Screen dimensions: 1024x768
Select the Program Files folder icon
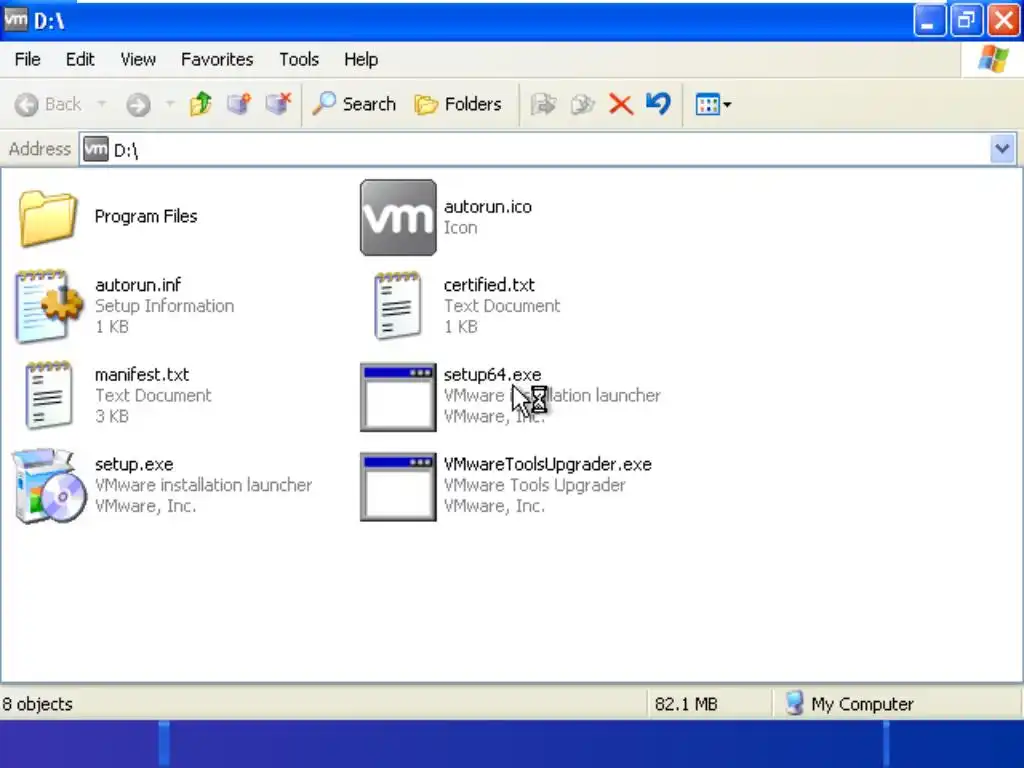(x=46, y=218)
